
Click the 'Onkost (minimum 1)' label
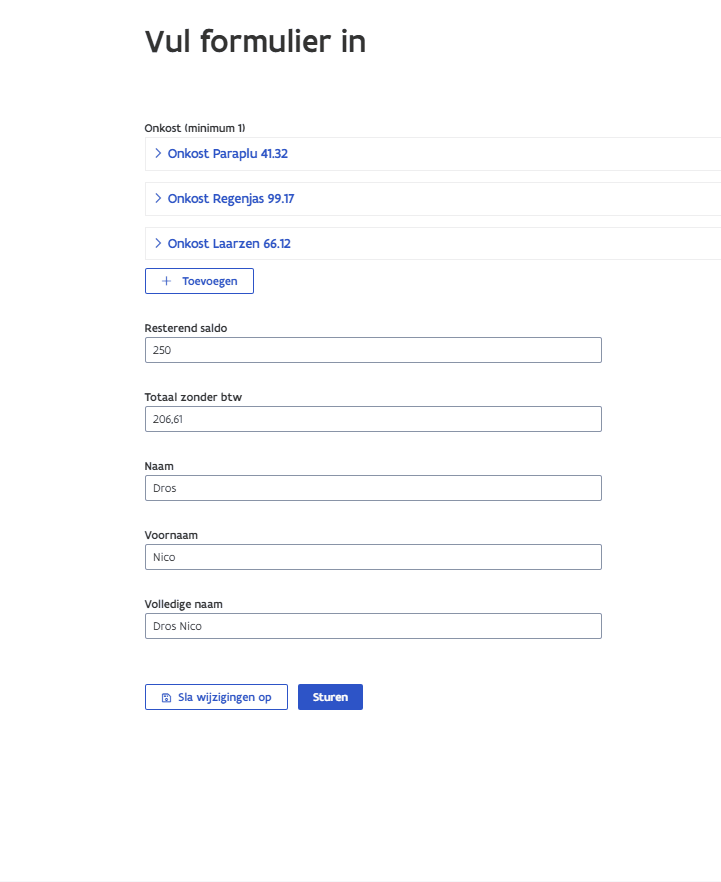195,128
